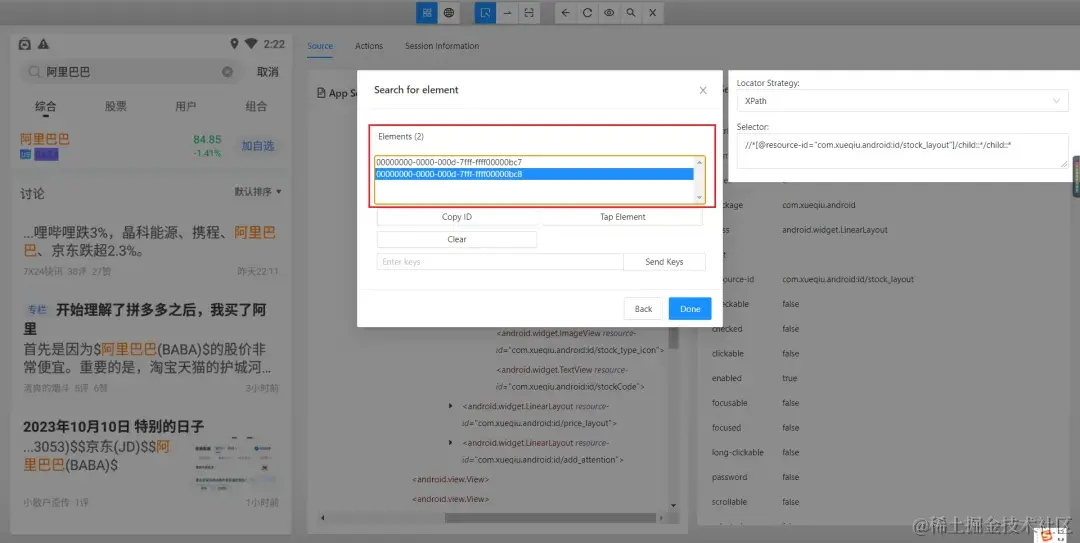
Task: Open the Source tab
Action: 320,46
